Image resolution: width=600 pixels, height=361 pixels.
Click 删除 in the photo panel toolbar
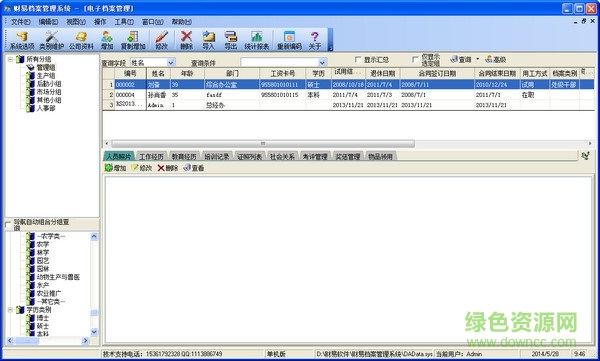click(168, 168)
